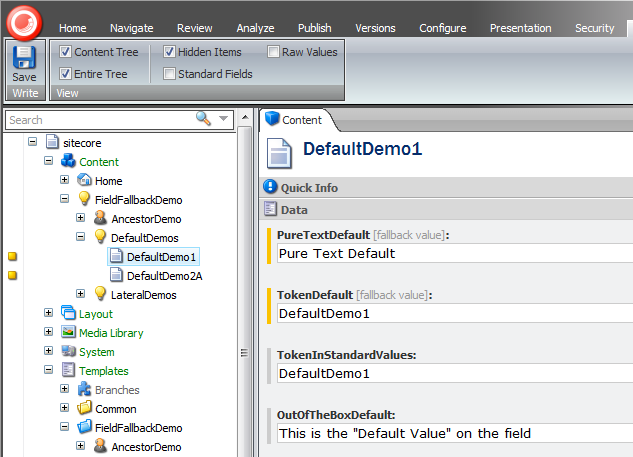Screen dimensions: 633x457
Task: Click the Templates form icon
Action: coord(68,370)
